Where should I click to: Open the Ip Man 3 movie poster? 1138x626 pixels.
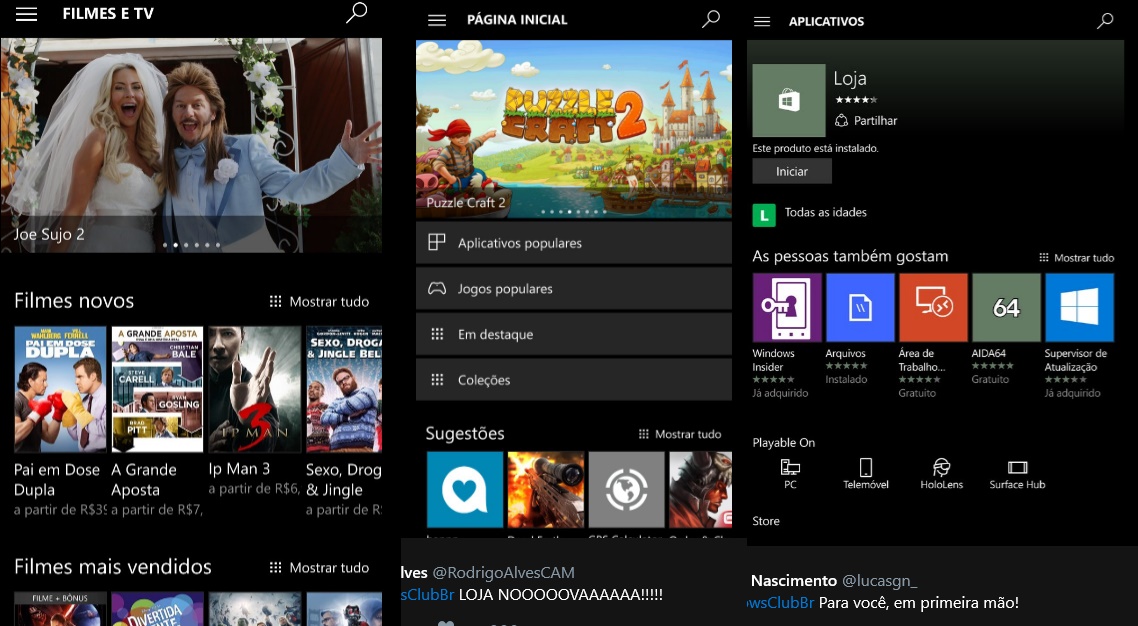[254, 389]
